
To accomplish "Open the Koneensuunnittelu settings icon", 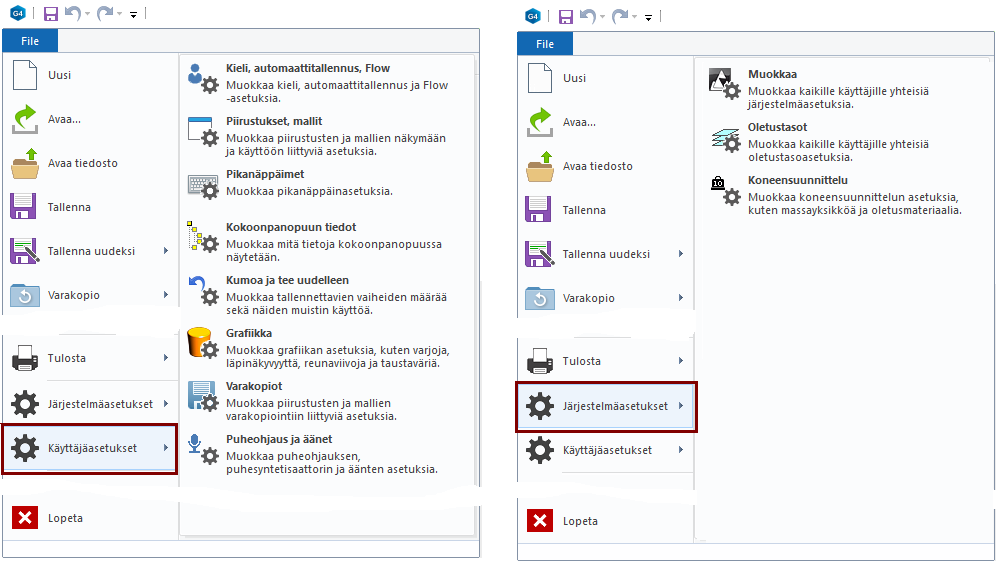I will pyautogui.click(x=723, y=191).
